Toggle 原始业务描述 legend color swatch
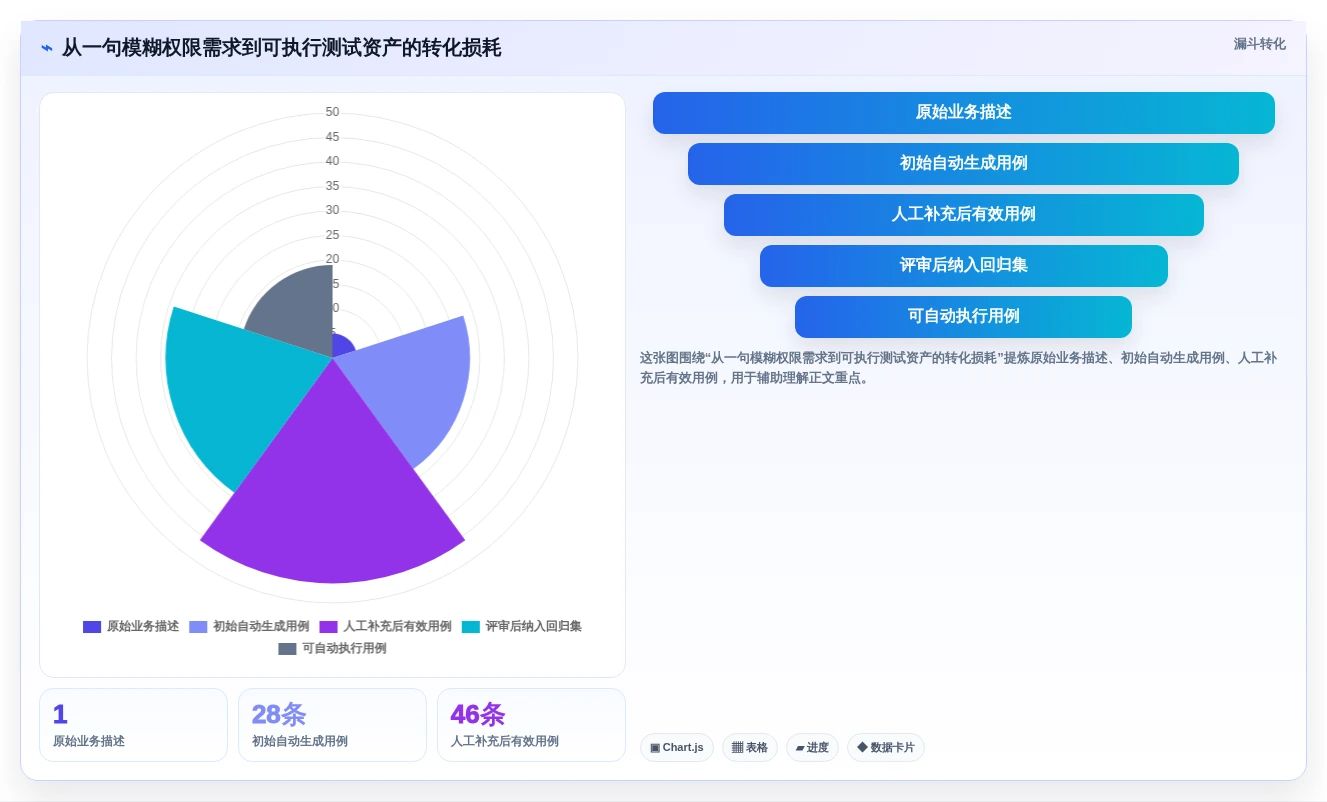 tap(92, 627)
